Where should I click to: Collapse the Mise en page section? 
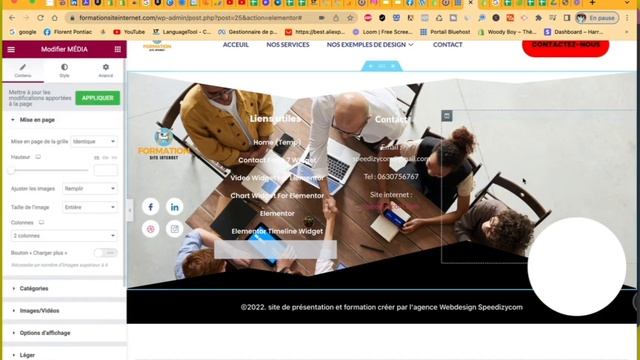coord(37,120)
